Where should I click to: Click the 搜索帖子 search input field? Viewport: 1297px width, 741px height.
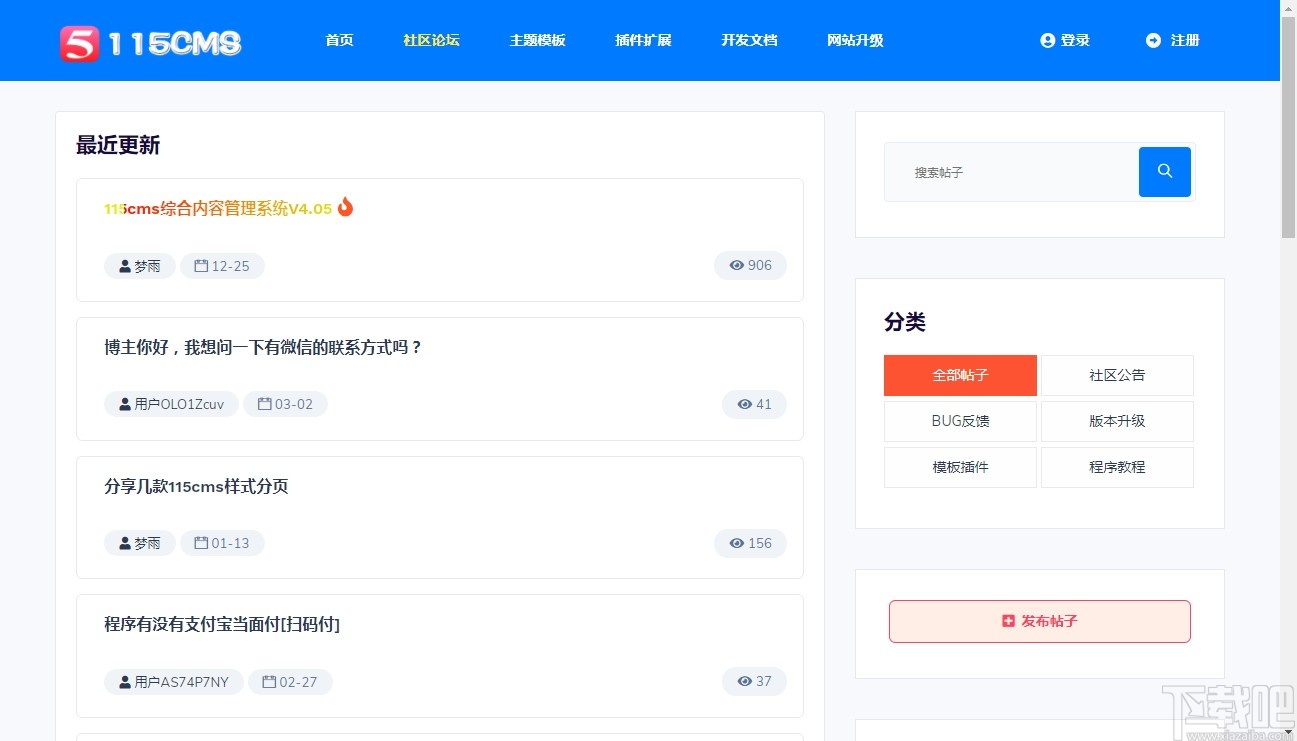coord(1012,172)
